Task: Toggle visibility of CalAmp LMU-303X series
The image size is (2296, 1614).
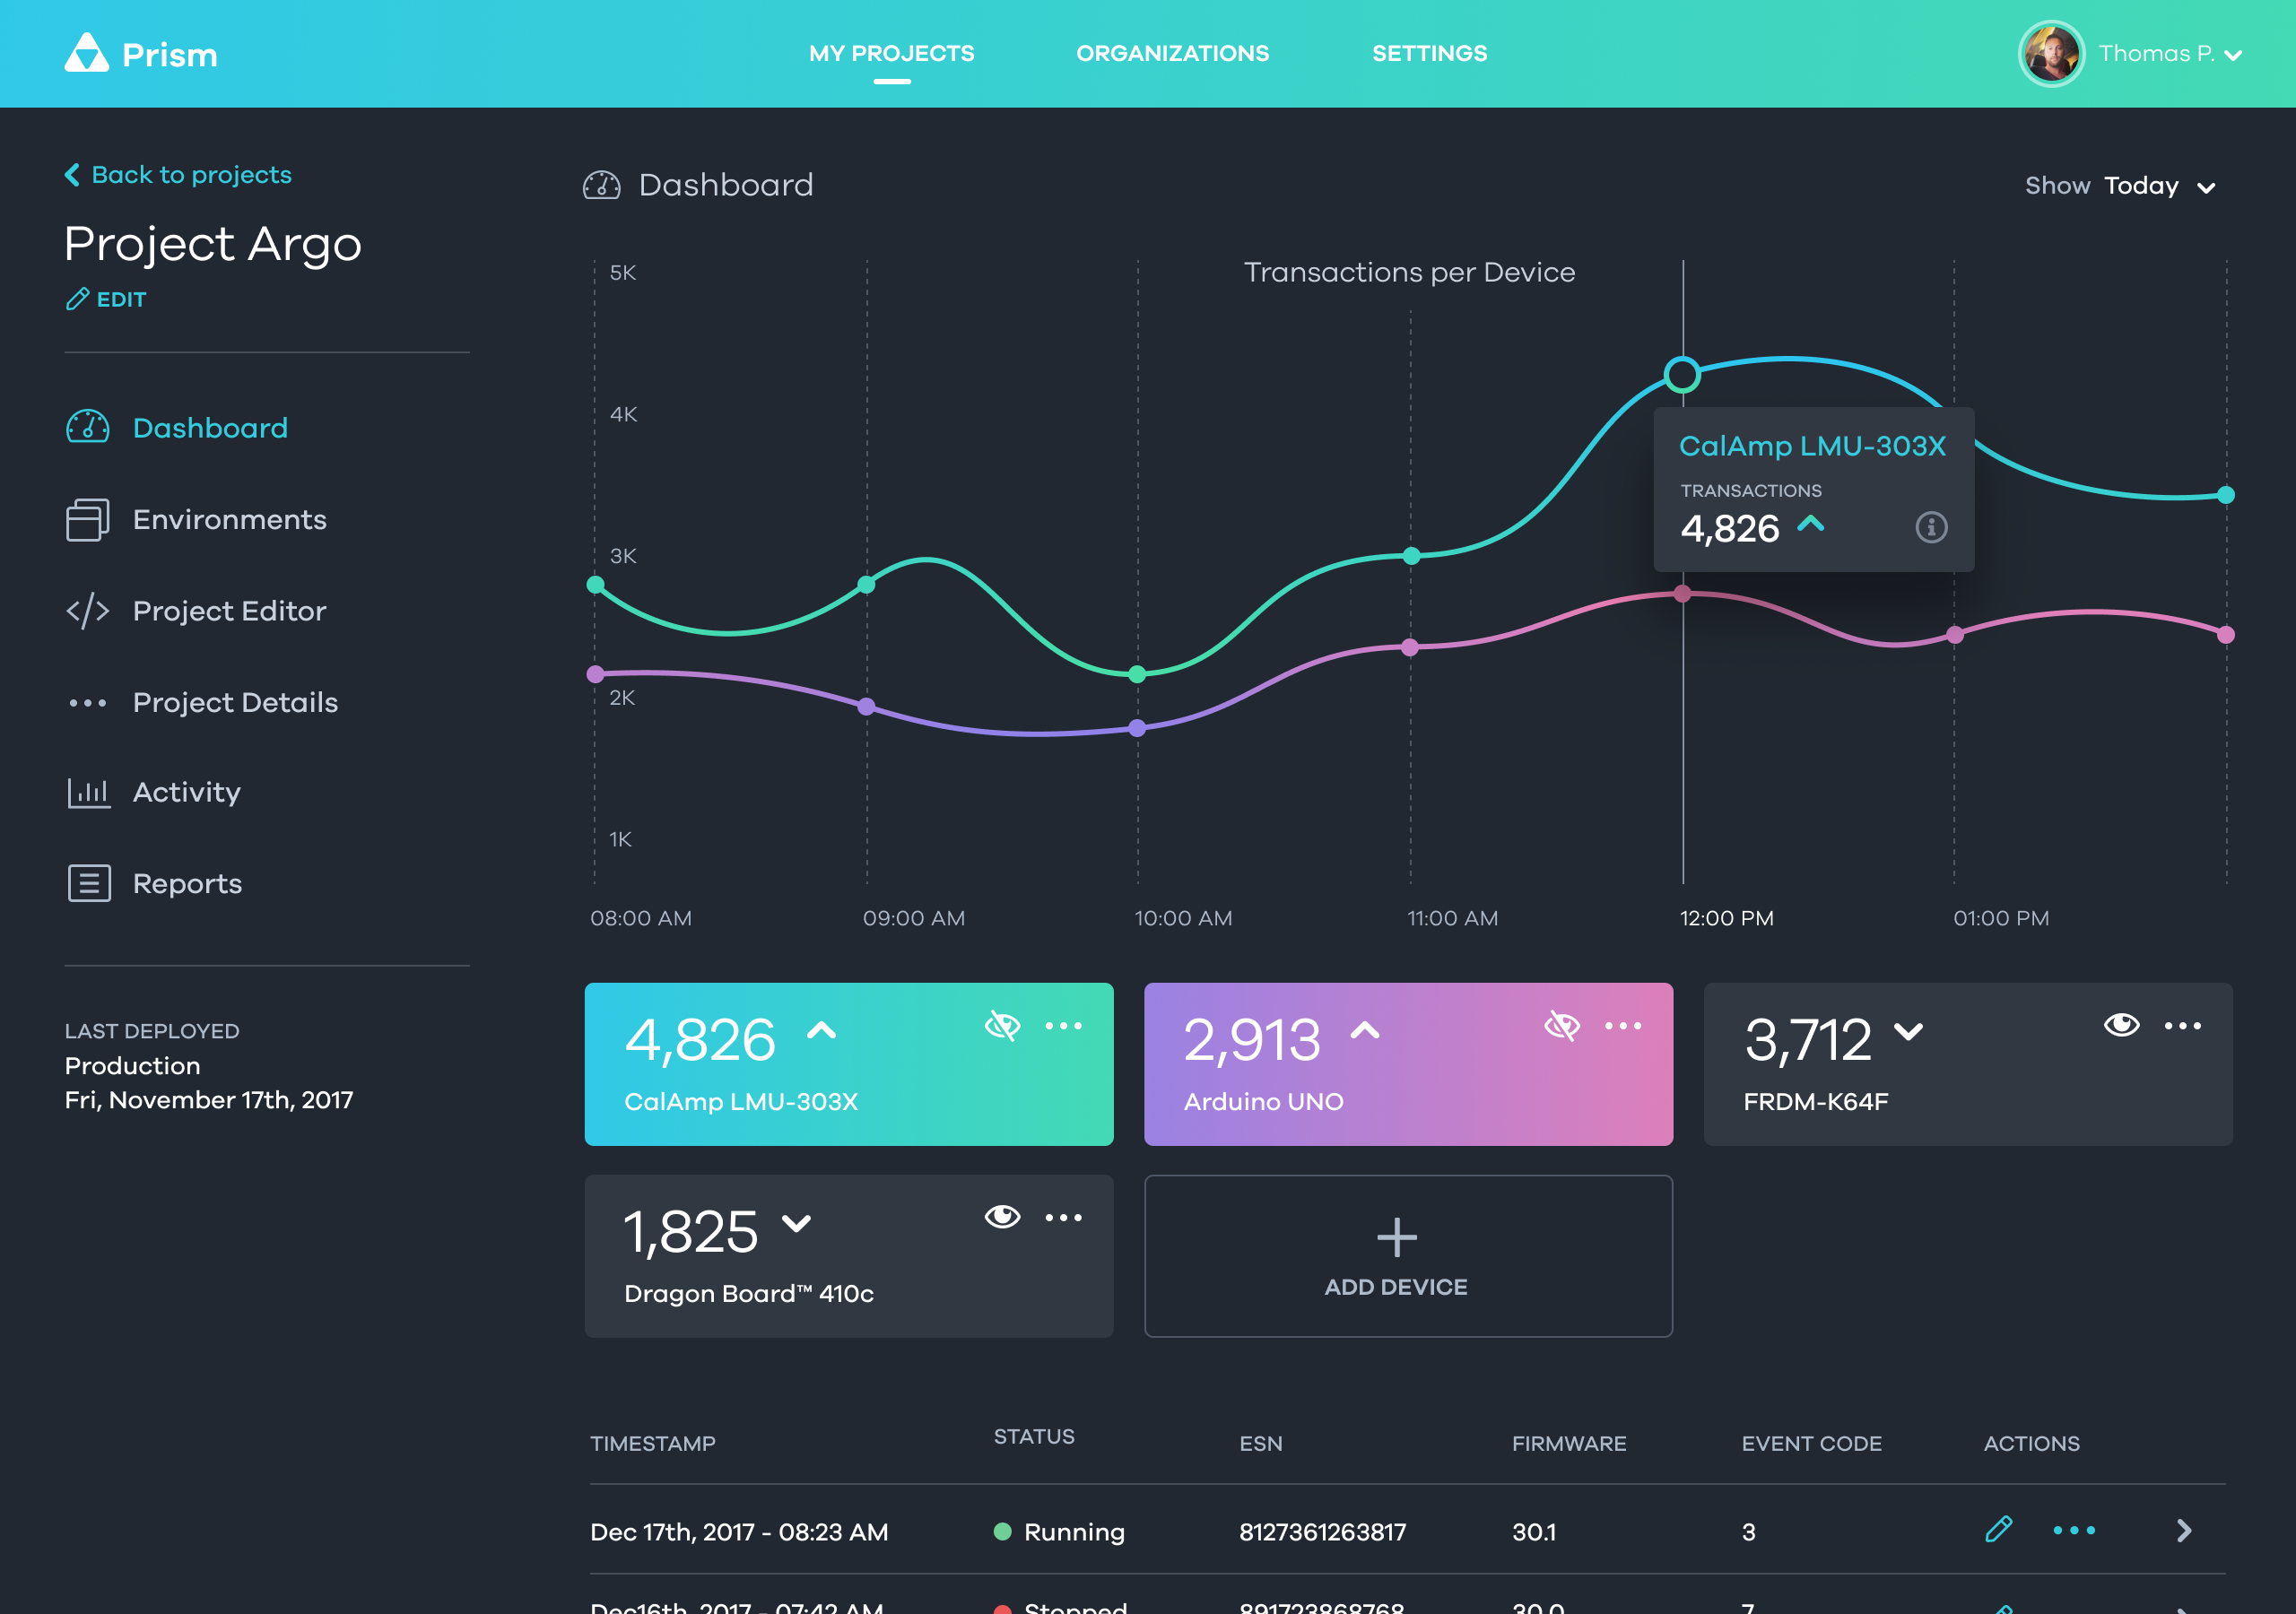Action: click(x=1002, y=1025)
